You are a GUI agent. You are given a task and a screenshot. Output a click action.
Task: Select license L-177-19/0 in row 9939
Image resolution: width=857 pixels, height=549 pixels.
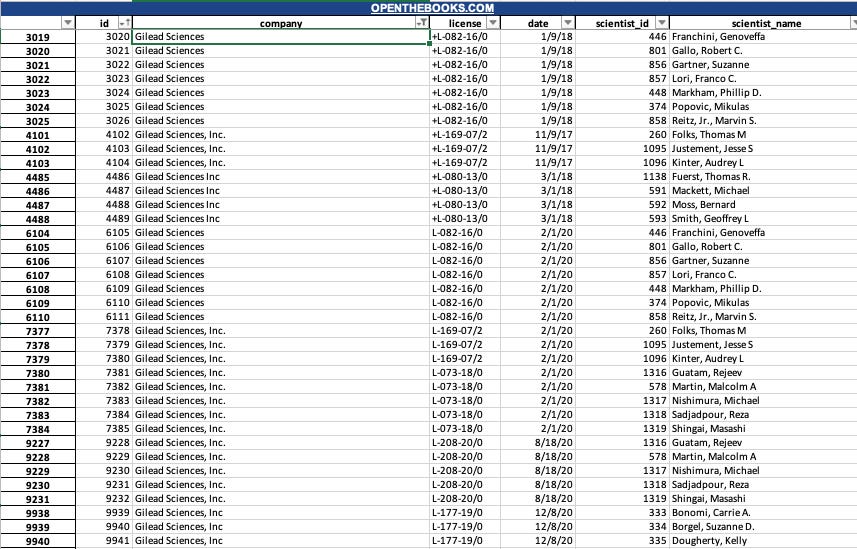coord(465,527)
